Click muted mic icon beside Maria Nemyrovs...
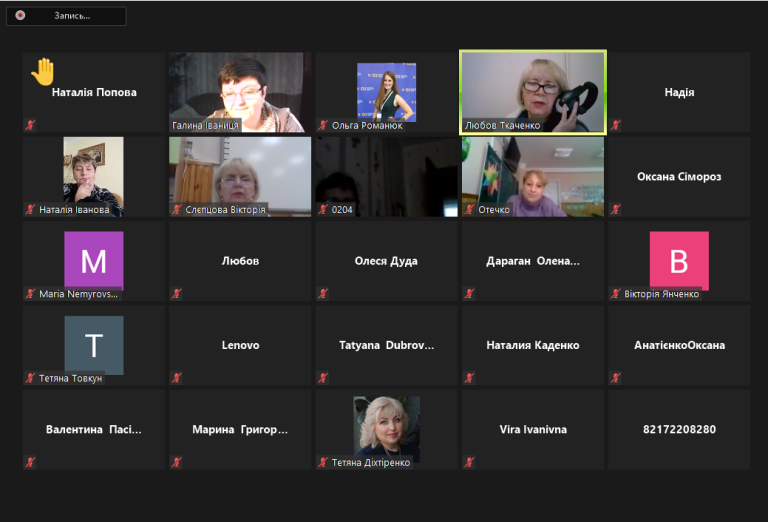 (30, 294)
